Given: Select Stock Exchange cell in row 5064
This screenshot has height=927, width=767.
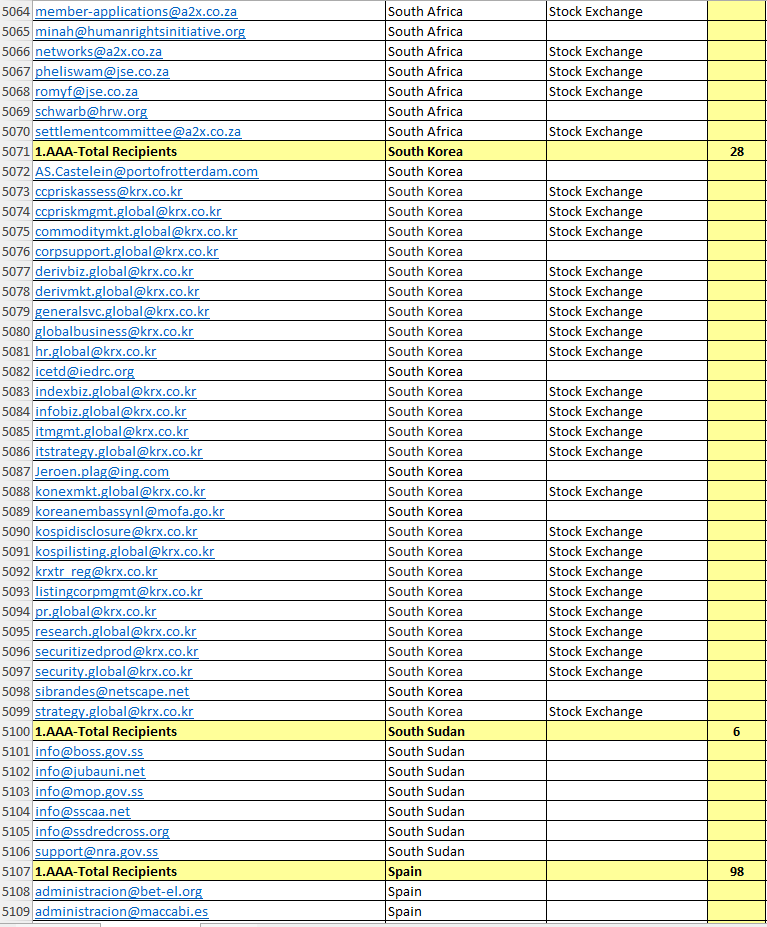Looking at the screenshot, I should coord(627,12).
